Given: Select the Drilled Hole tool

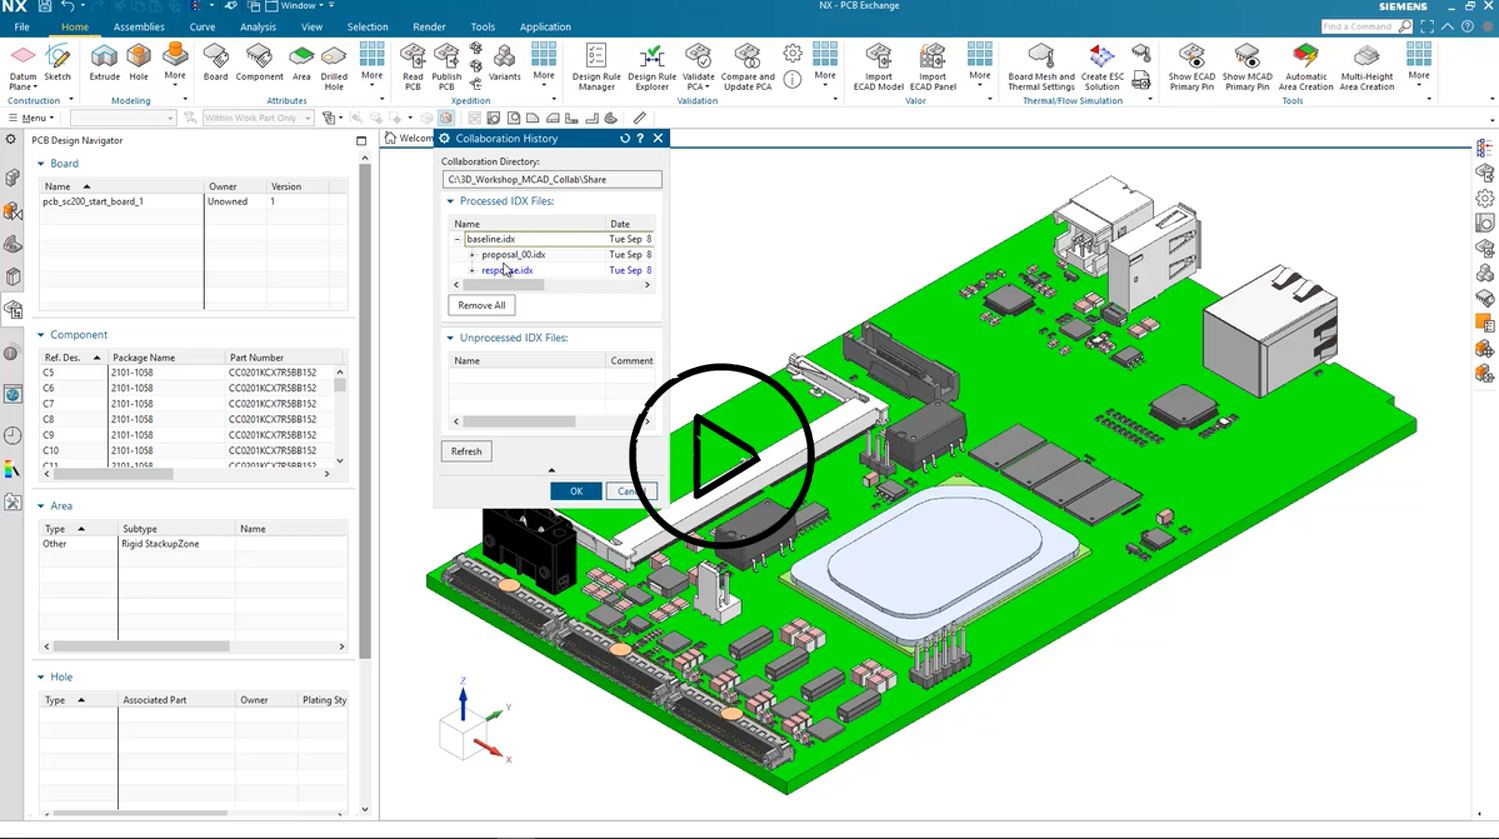Looking at the screenshot, I should [x=334, y=65].
